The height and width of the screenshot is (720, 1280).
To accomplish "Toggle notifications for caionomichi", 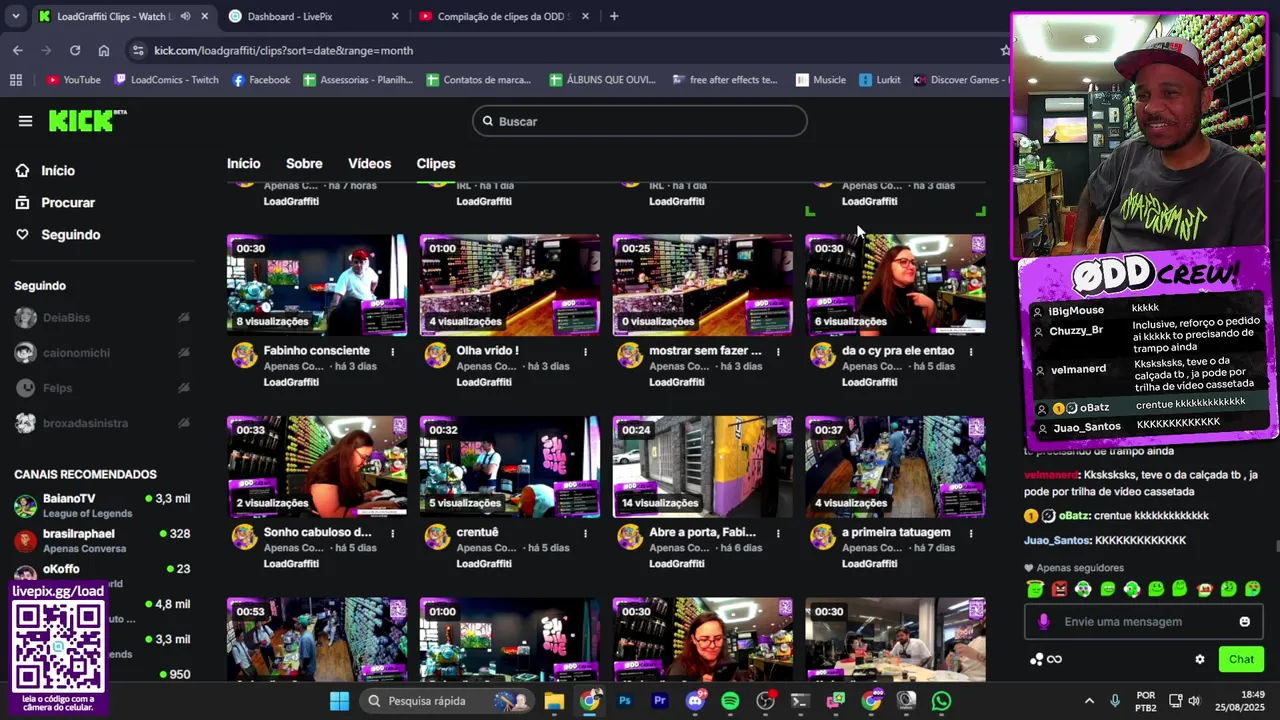I will click(184, 353).
